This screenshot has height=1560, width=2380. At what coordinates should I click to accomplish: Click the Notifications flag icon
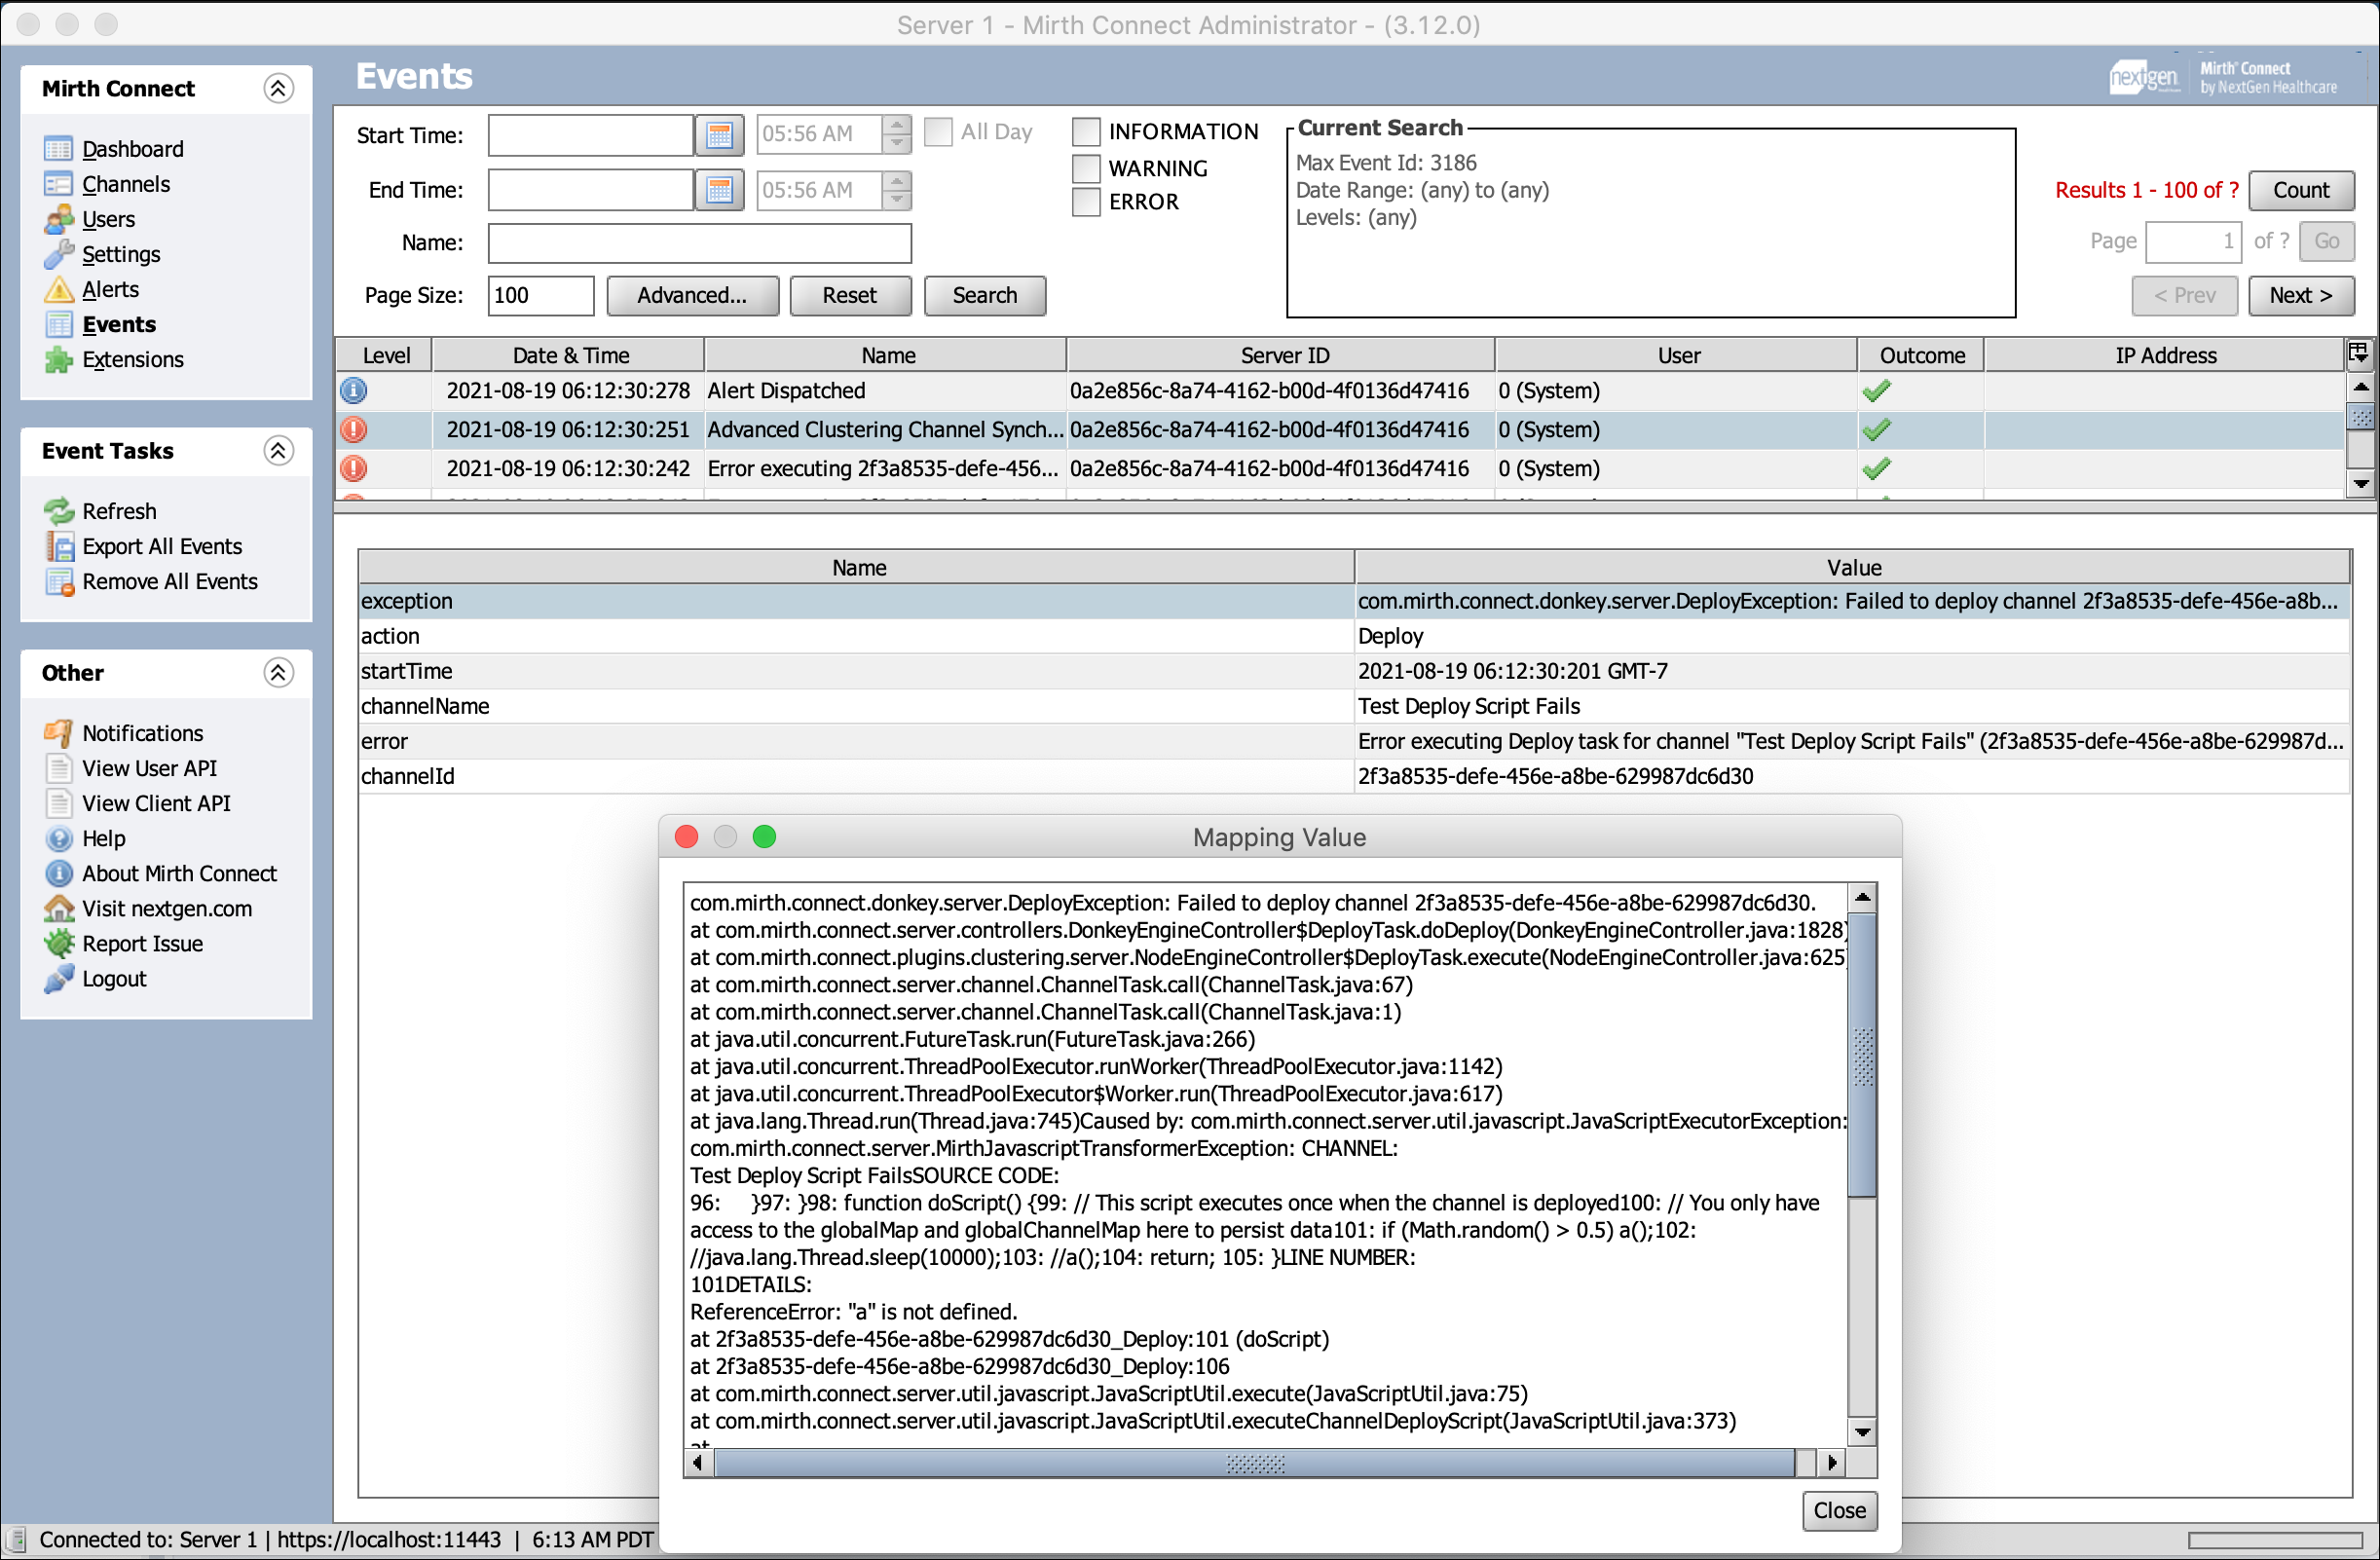pyautogui.click(x=58, y=733)
